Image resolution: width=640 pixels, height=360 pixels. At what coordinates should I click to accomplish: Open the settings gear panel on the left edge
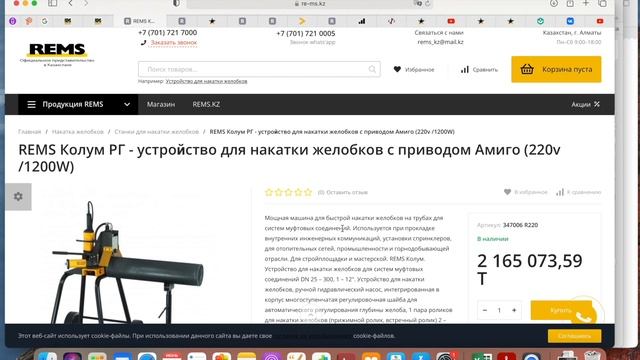point(18,197)
